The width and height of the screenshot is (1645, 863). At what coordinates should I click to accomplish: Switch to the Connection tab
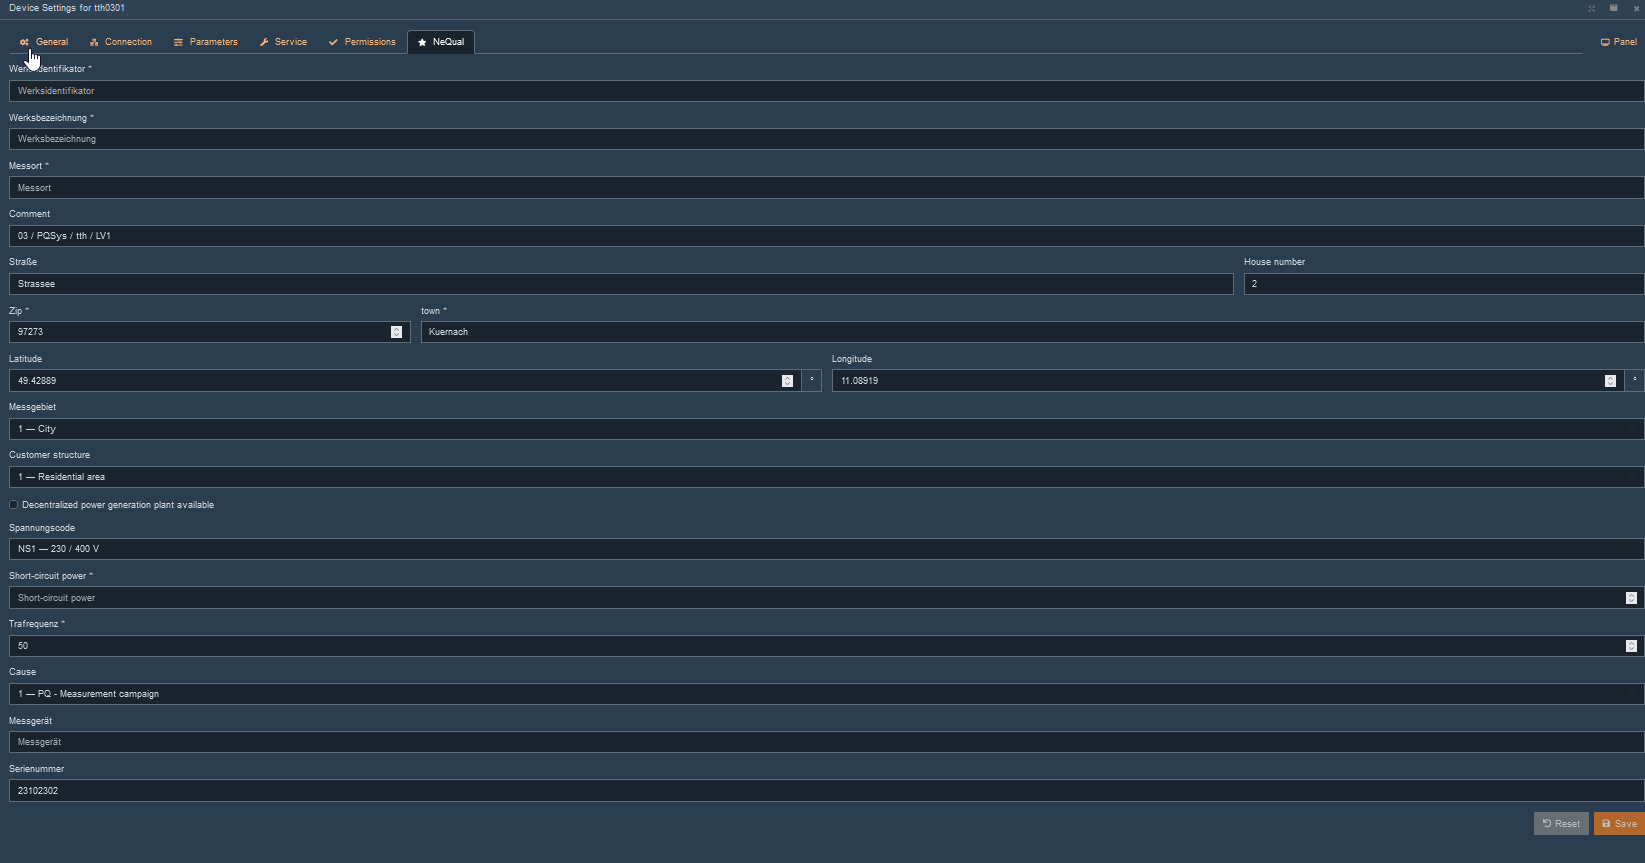[121, 42]
